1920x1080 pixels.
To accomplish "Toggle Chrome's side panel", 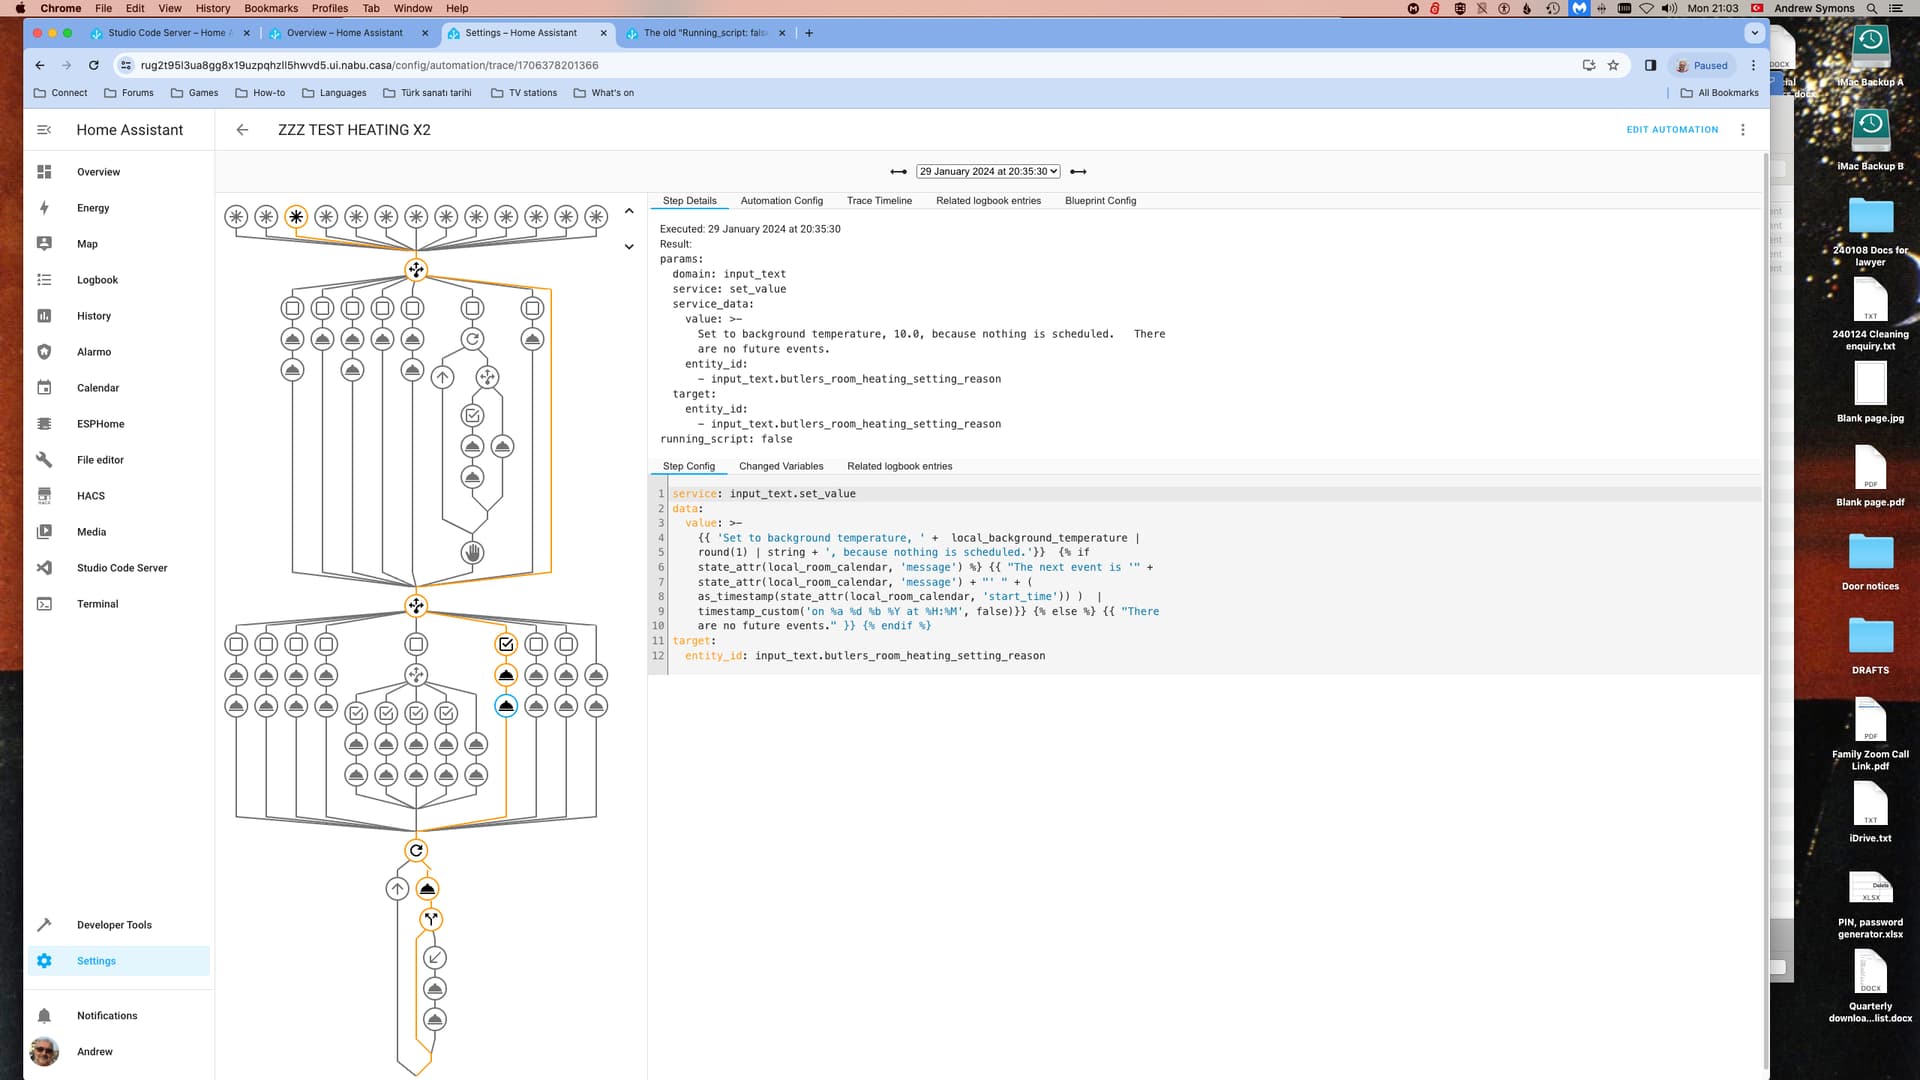I will click(x=1651, y=65).
